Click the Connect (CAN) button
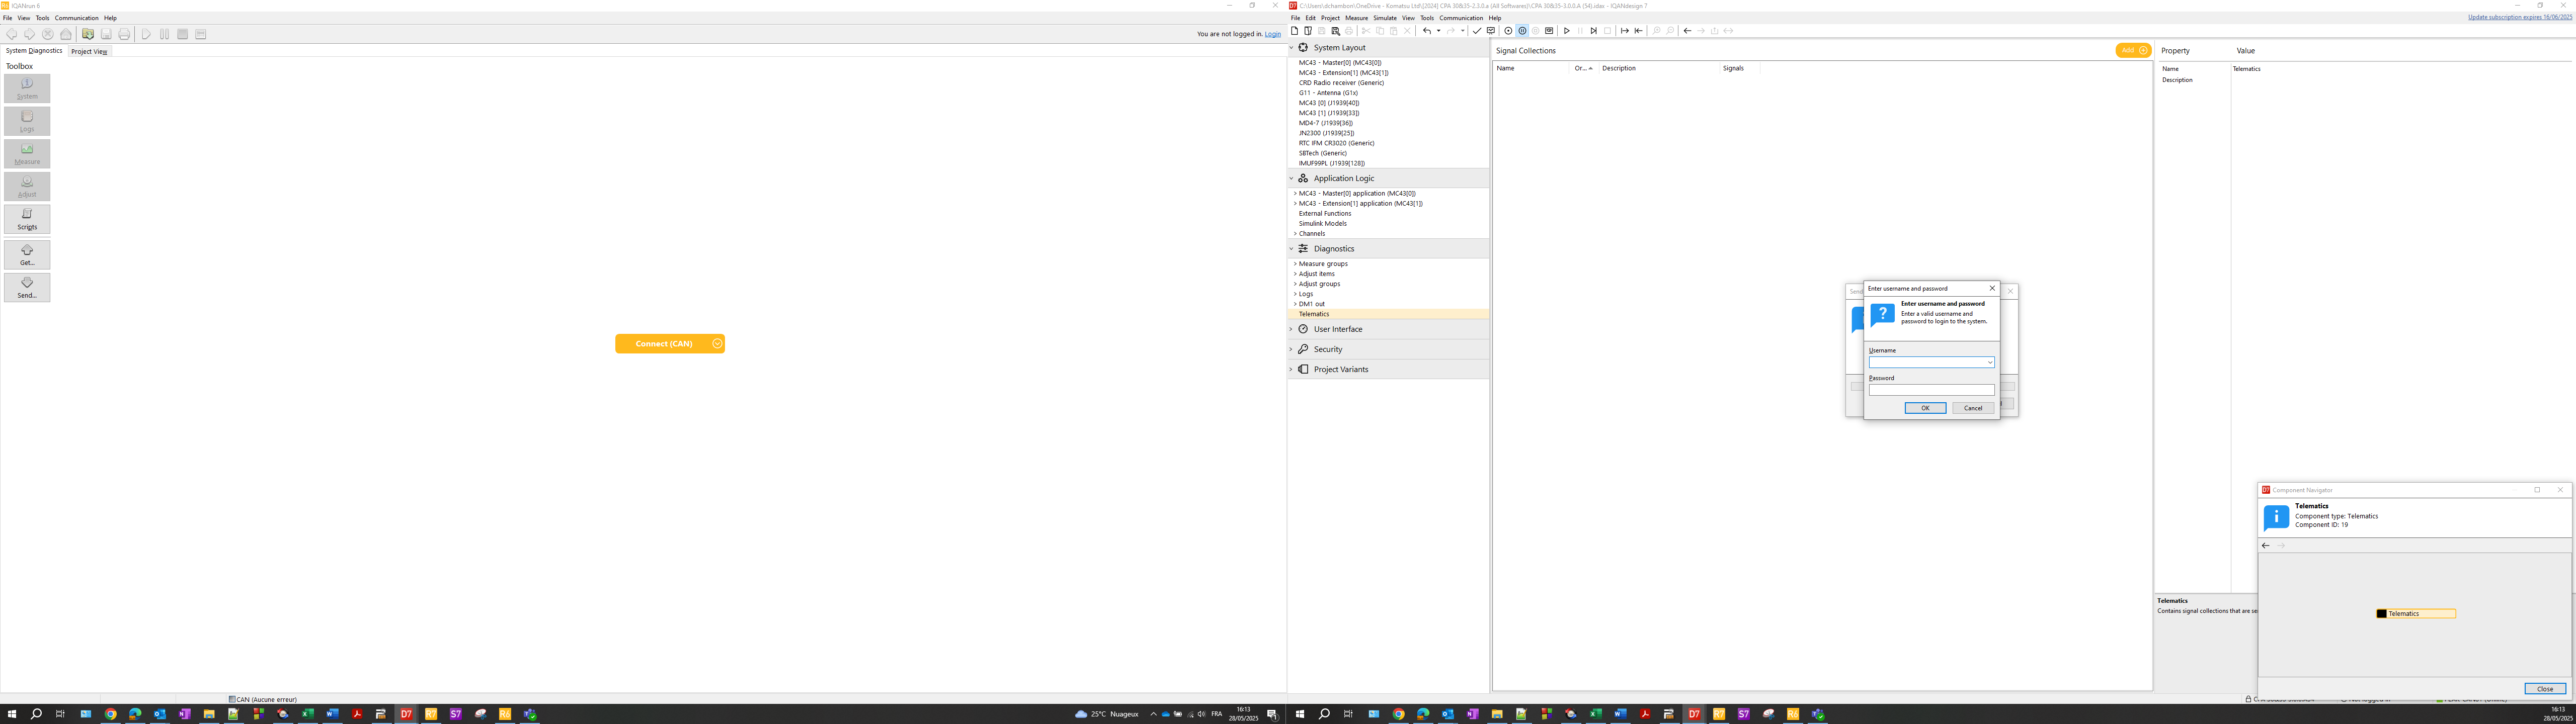 [664, 344]
